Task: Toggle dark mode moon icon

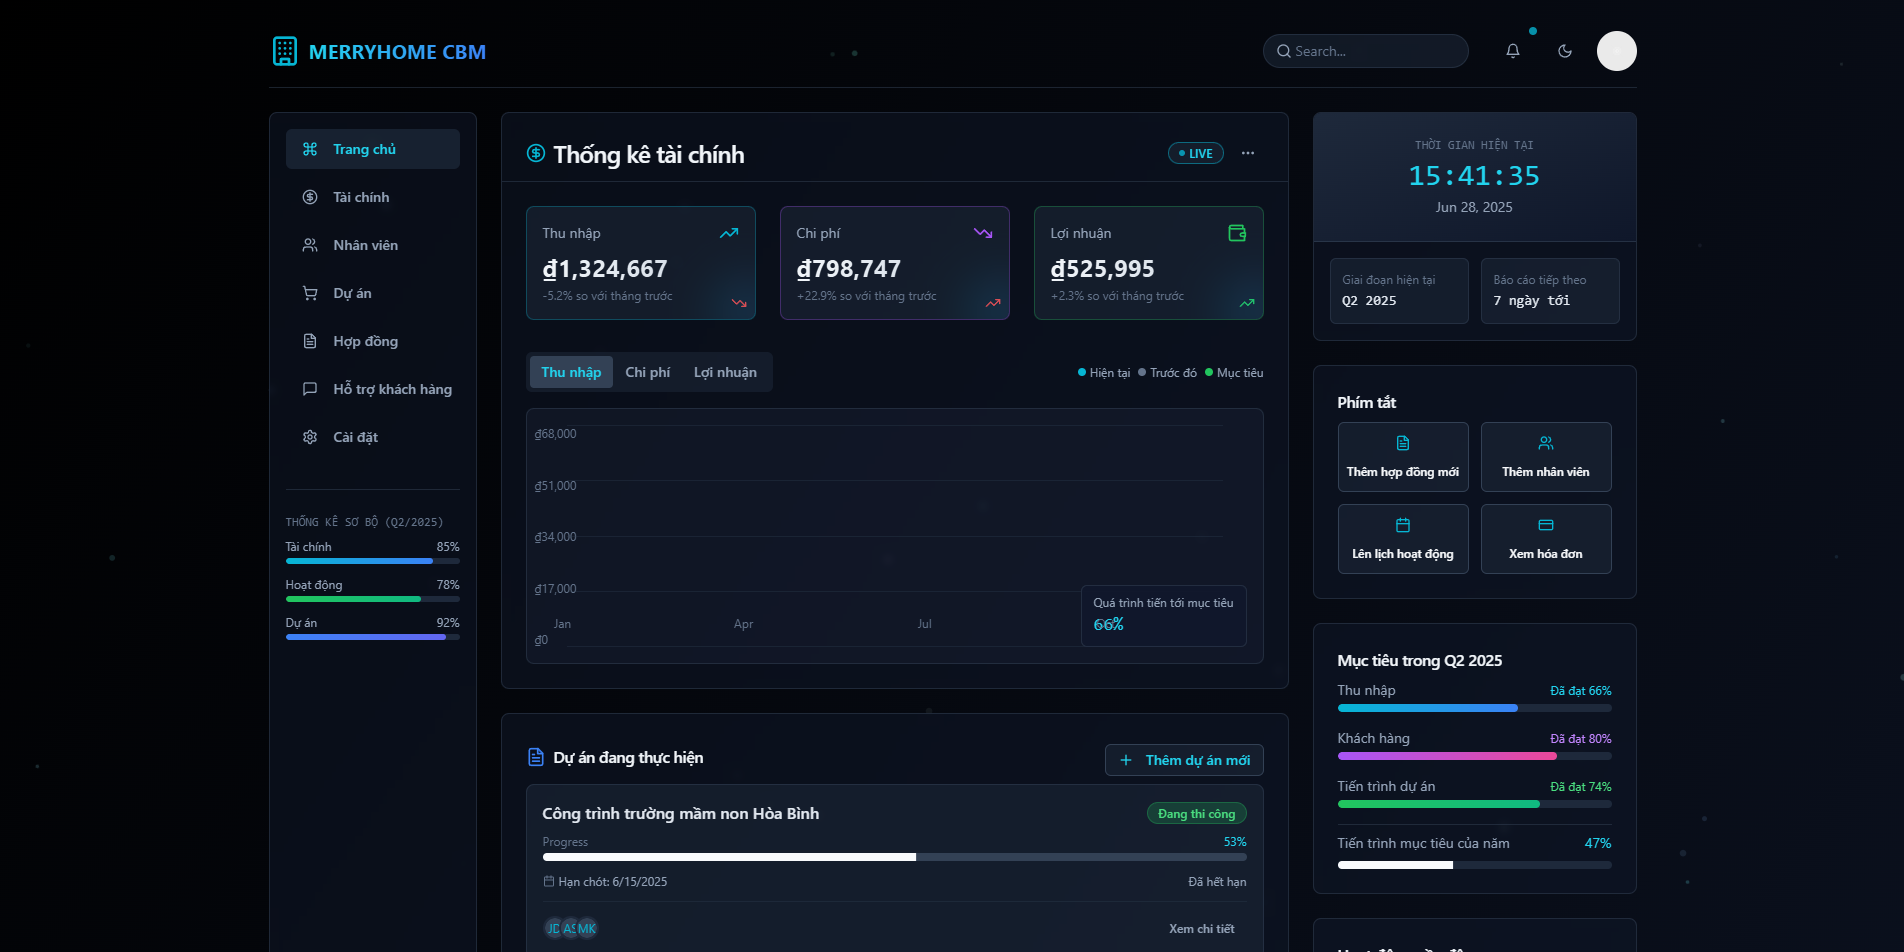Action: click(1565, 51)
